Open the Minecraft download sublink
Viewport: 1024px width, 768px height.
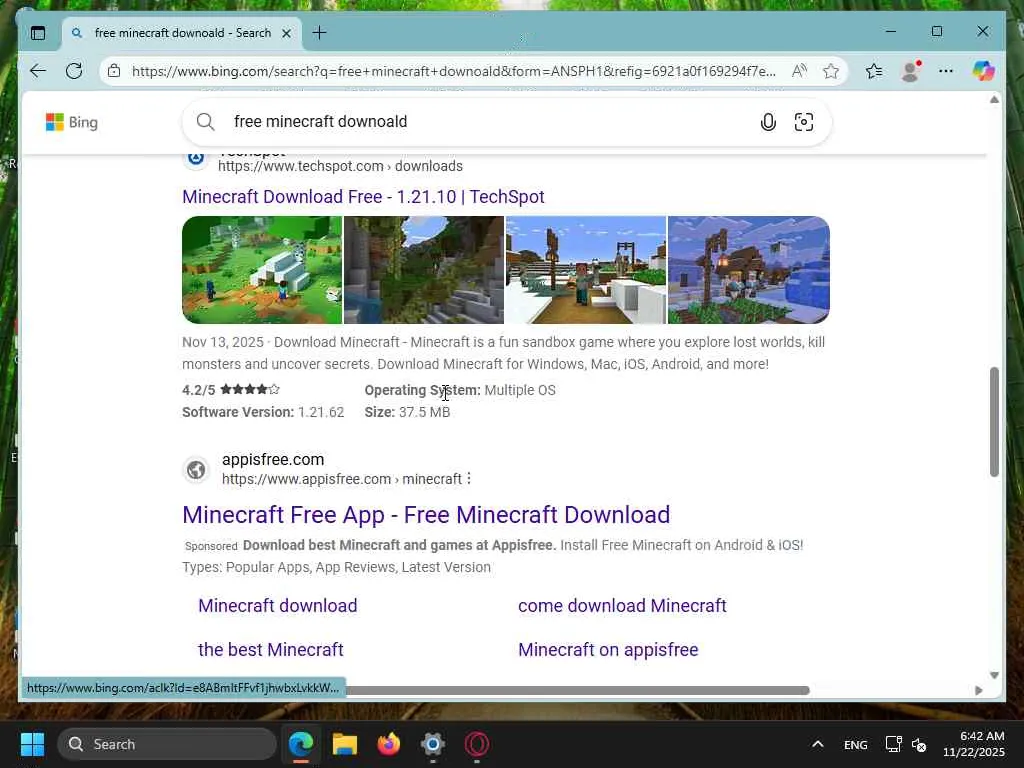[278, 605]
